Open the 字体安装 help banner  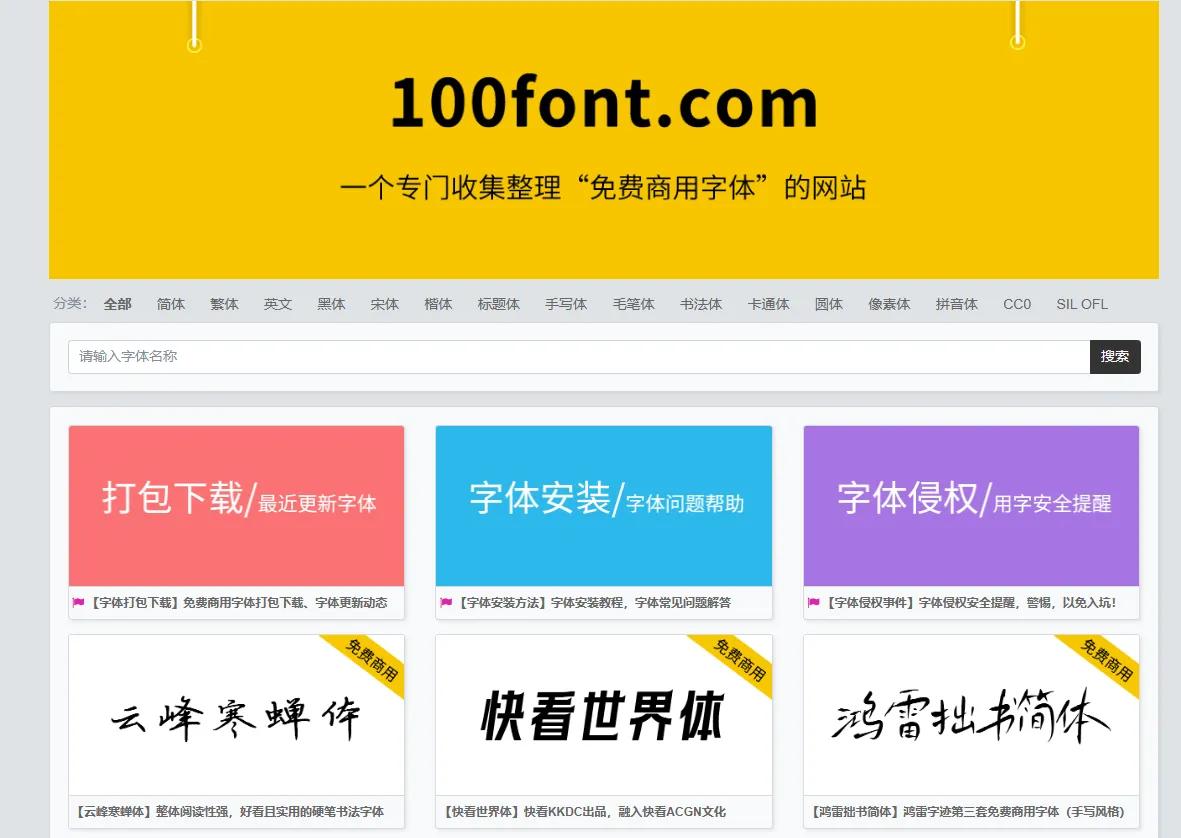point(604,505)
